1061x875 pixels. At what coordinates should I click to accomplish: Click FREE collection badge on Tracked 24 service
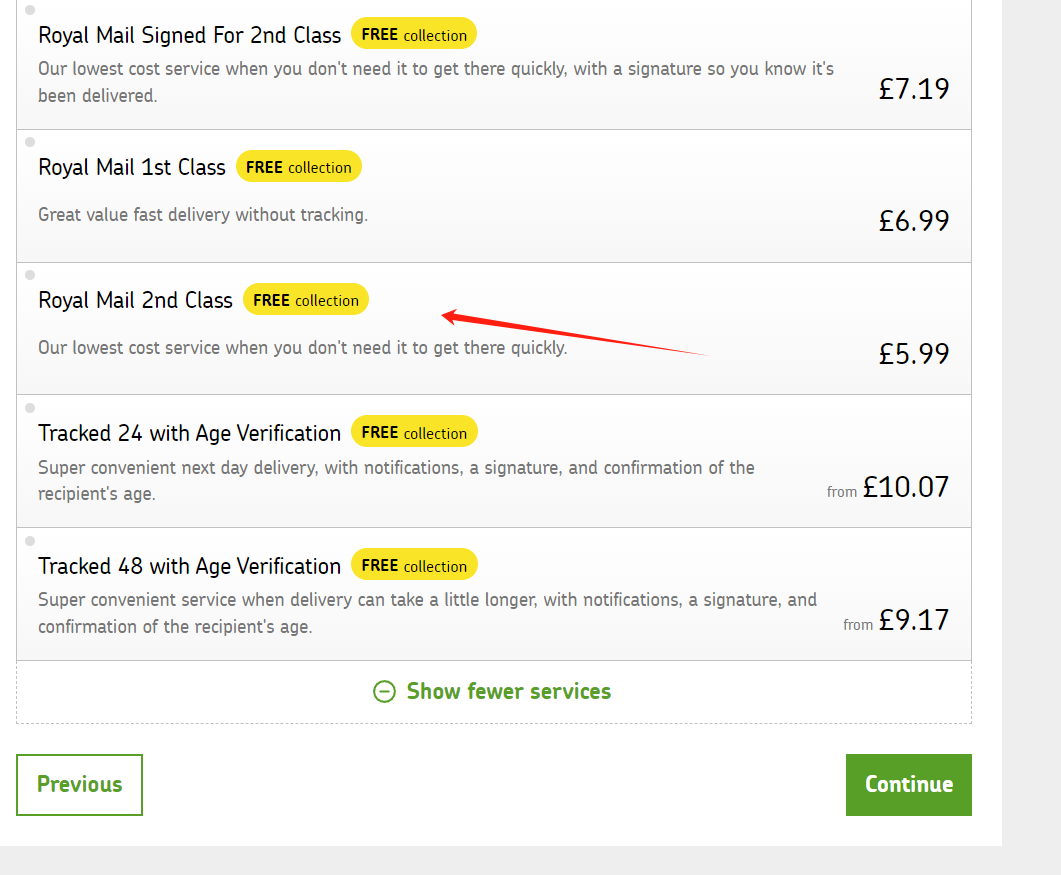coord(414,432)
